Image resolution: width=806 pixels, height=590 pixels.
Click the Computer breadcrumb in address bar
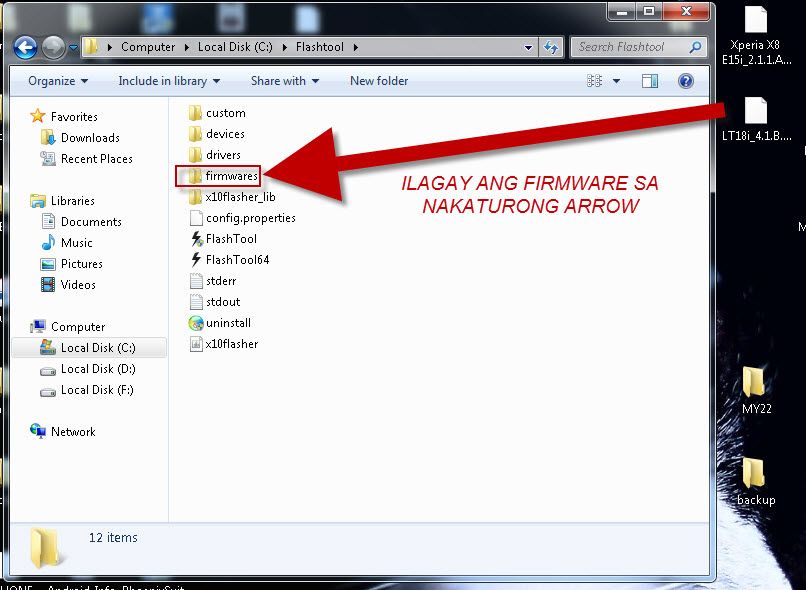(x=148, y=47)
